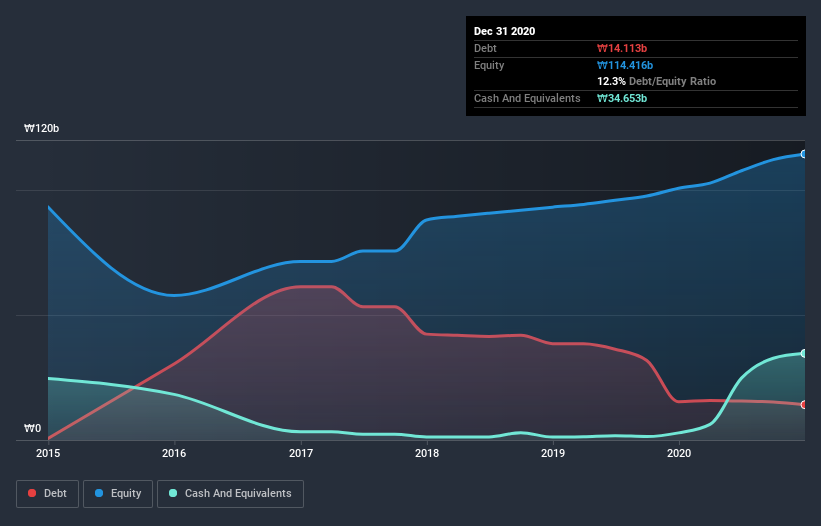Click the Debt endpoint marker at Dec 2020
Image resolution: width=821 pixels, height=526 pixels.
pos(804,405)
